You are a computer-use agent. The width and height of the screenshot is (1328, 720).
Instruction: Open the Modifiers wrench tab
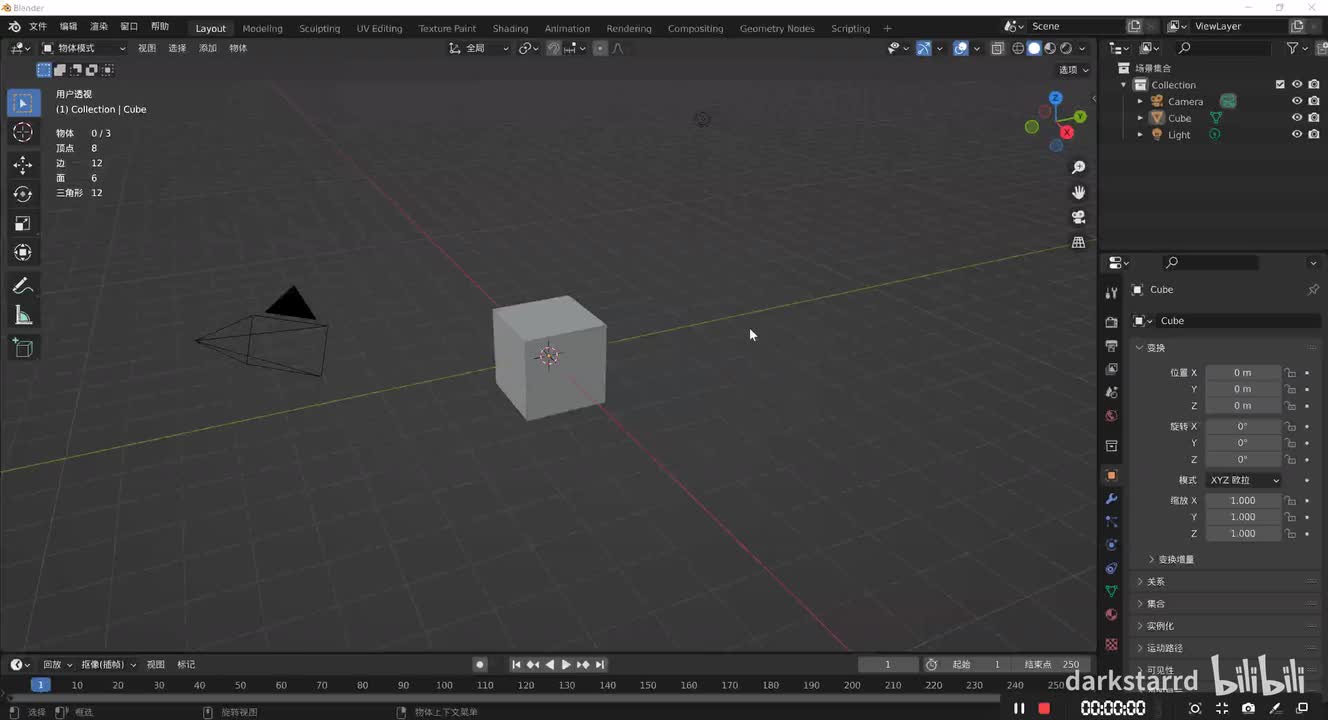pyautogui.click(x=1111, y=499)
